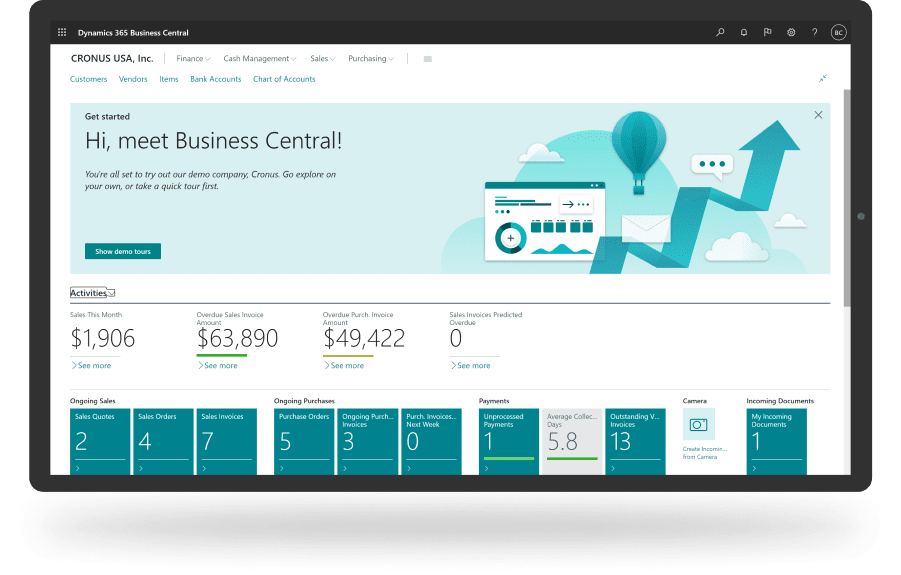
Task: Click the $1,906 Sales This Month value
Action: (x=103, y=338)
